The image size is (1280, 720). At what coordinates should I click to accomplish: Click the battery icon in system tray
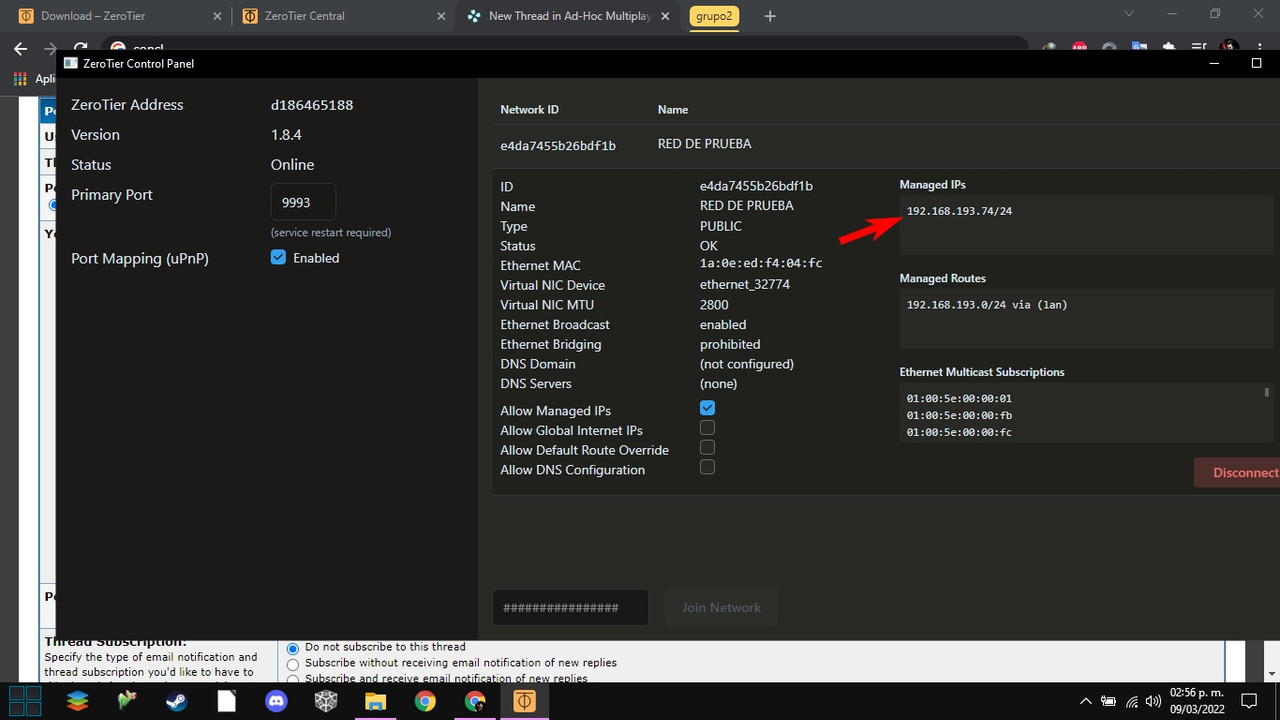[1108, 701]
